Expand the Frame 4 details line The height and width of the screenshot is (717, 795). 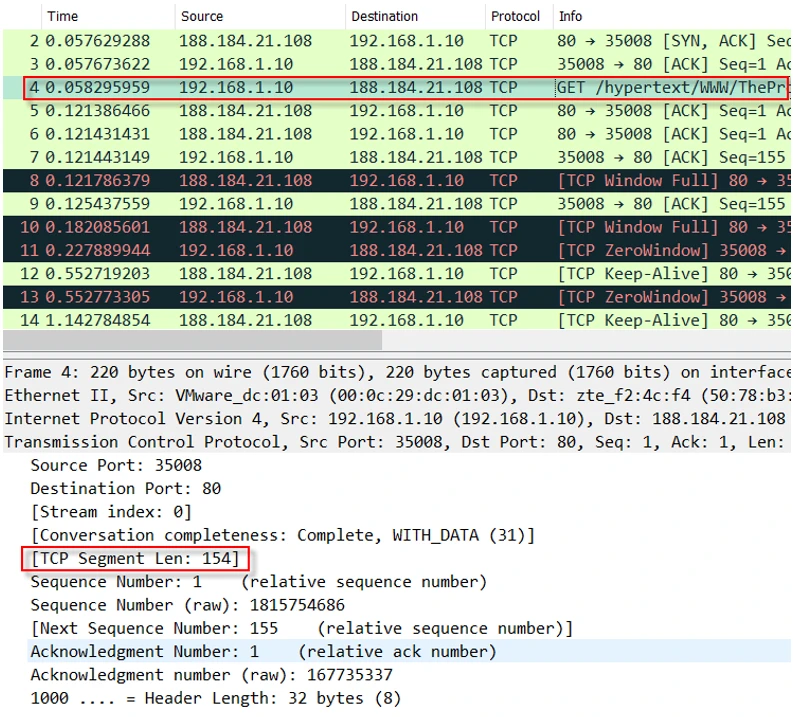tap(300, 372)
